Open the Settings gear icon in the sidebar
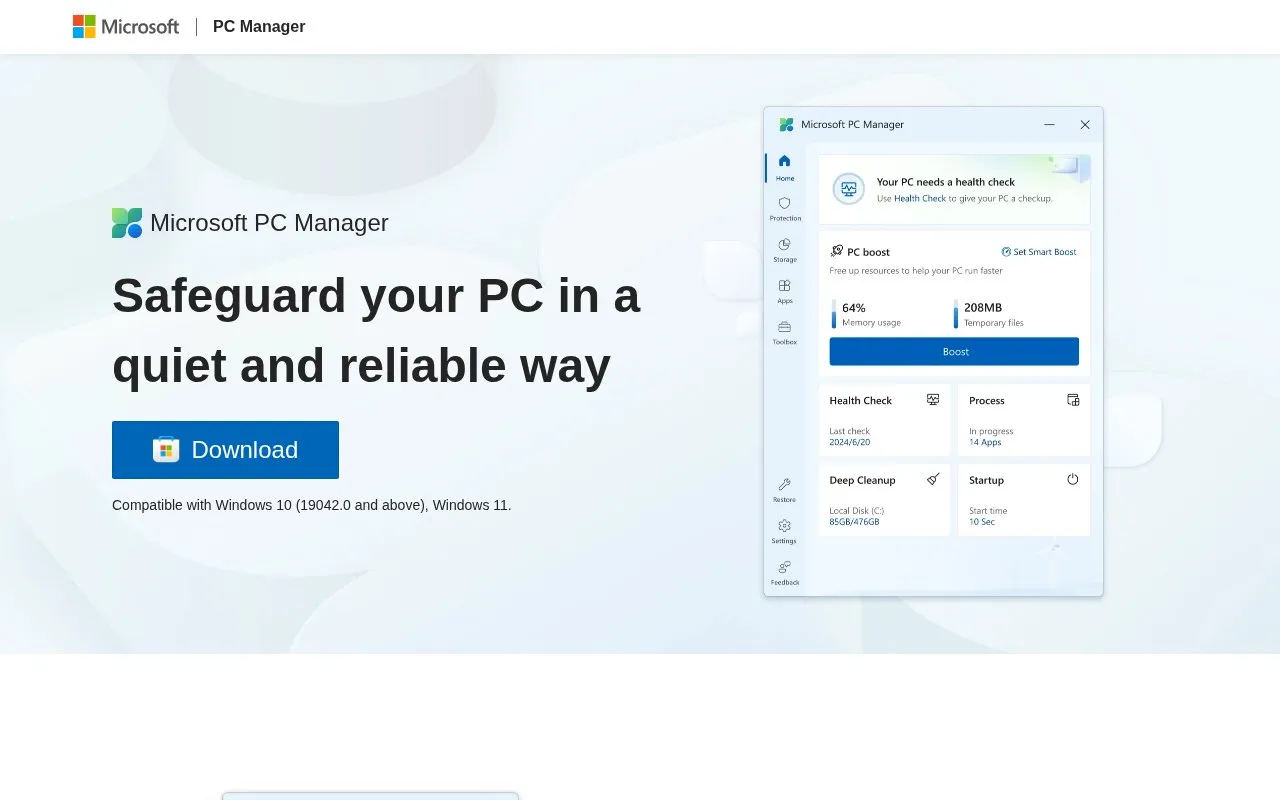The height and width of the screenshot is (800, 1280). coord(784,526)
